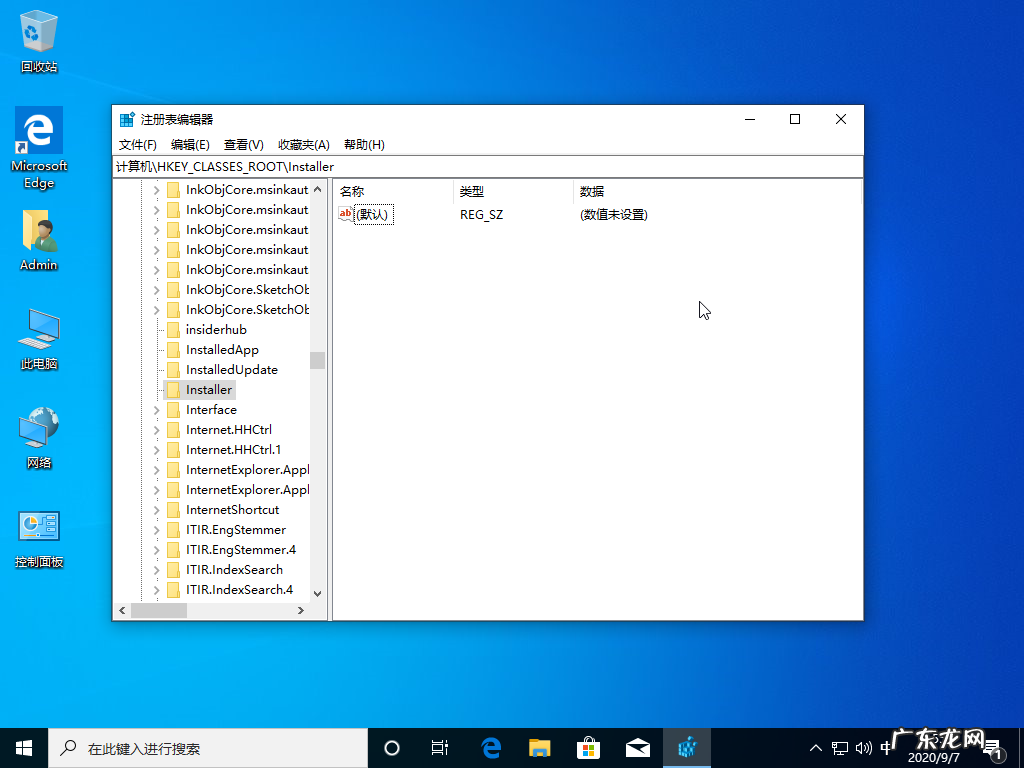The height and width of the screenshot is (768, 1024).
Task: Open Microsoft Edge from the taskbar
Action: pos(490,747)
